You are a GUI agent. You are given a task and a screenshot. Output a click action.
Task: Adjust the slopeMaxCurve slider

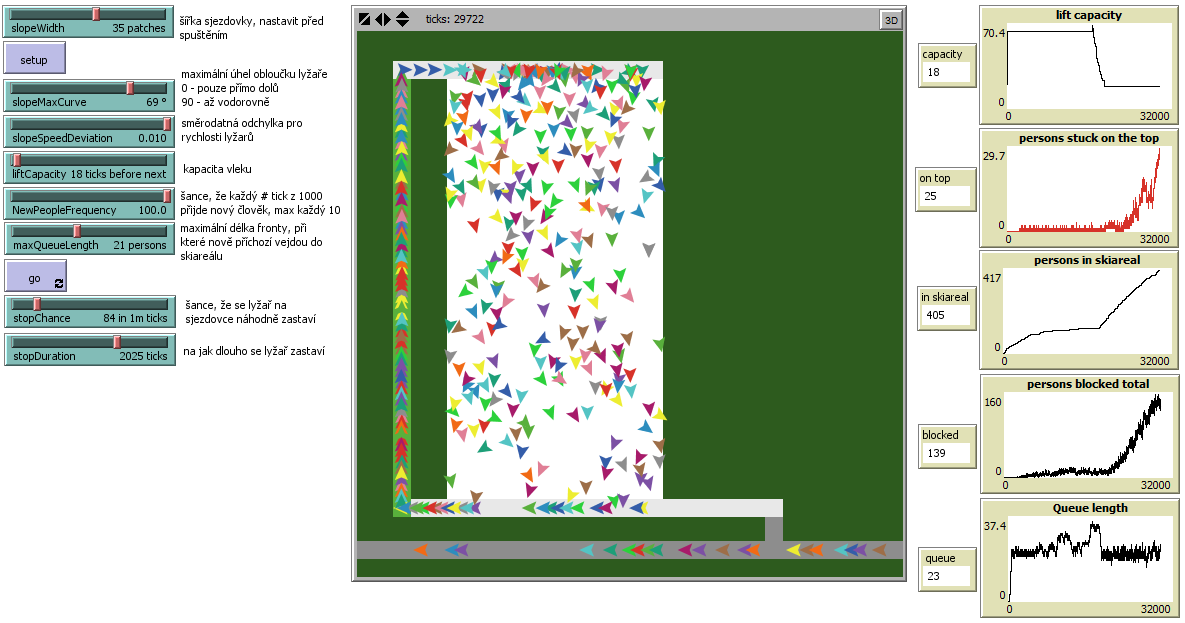tap(129, 89)
